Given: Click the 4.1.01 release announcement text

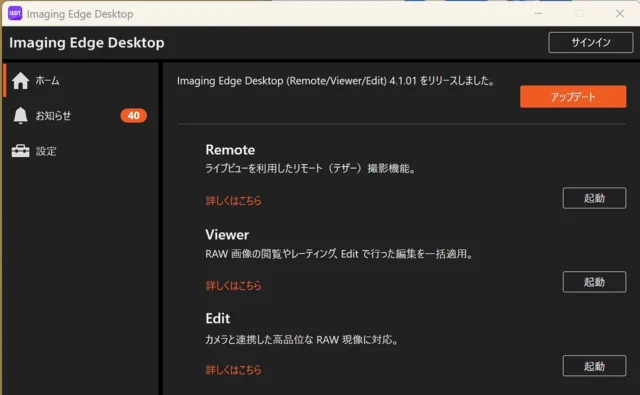Looking at the screenshot, I should 336,81.
